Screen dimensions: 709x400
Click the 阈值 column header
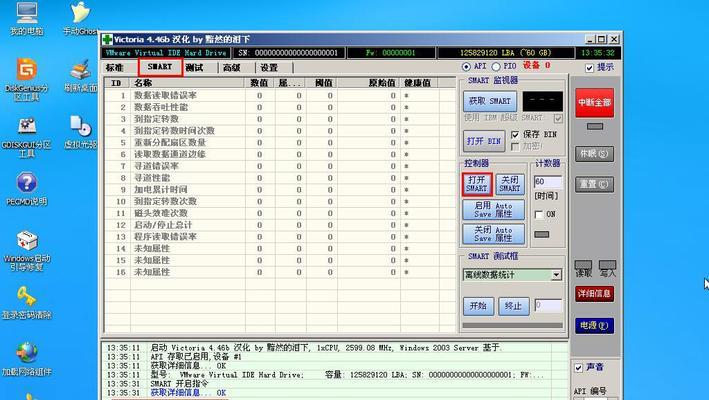321,83
